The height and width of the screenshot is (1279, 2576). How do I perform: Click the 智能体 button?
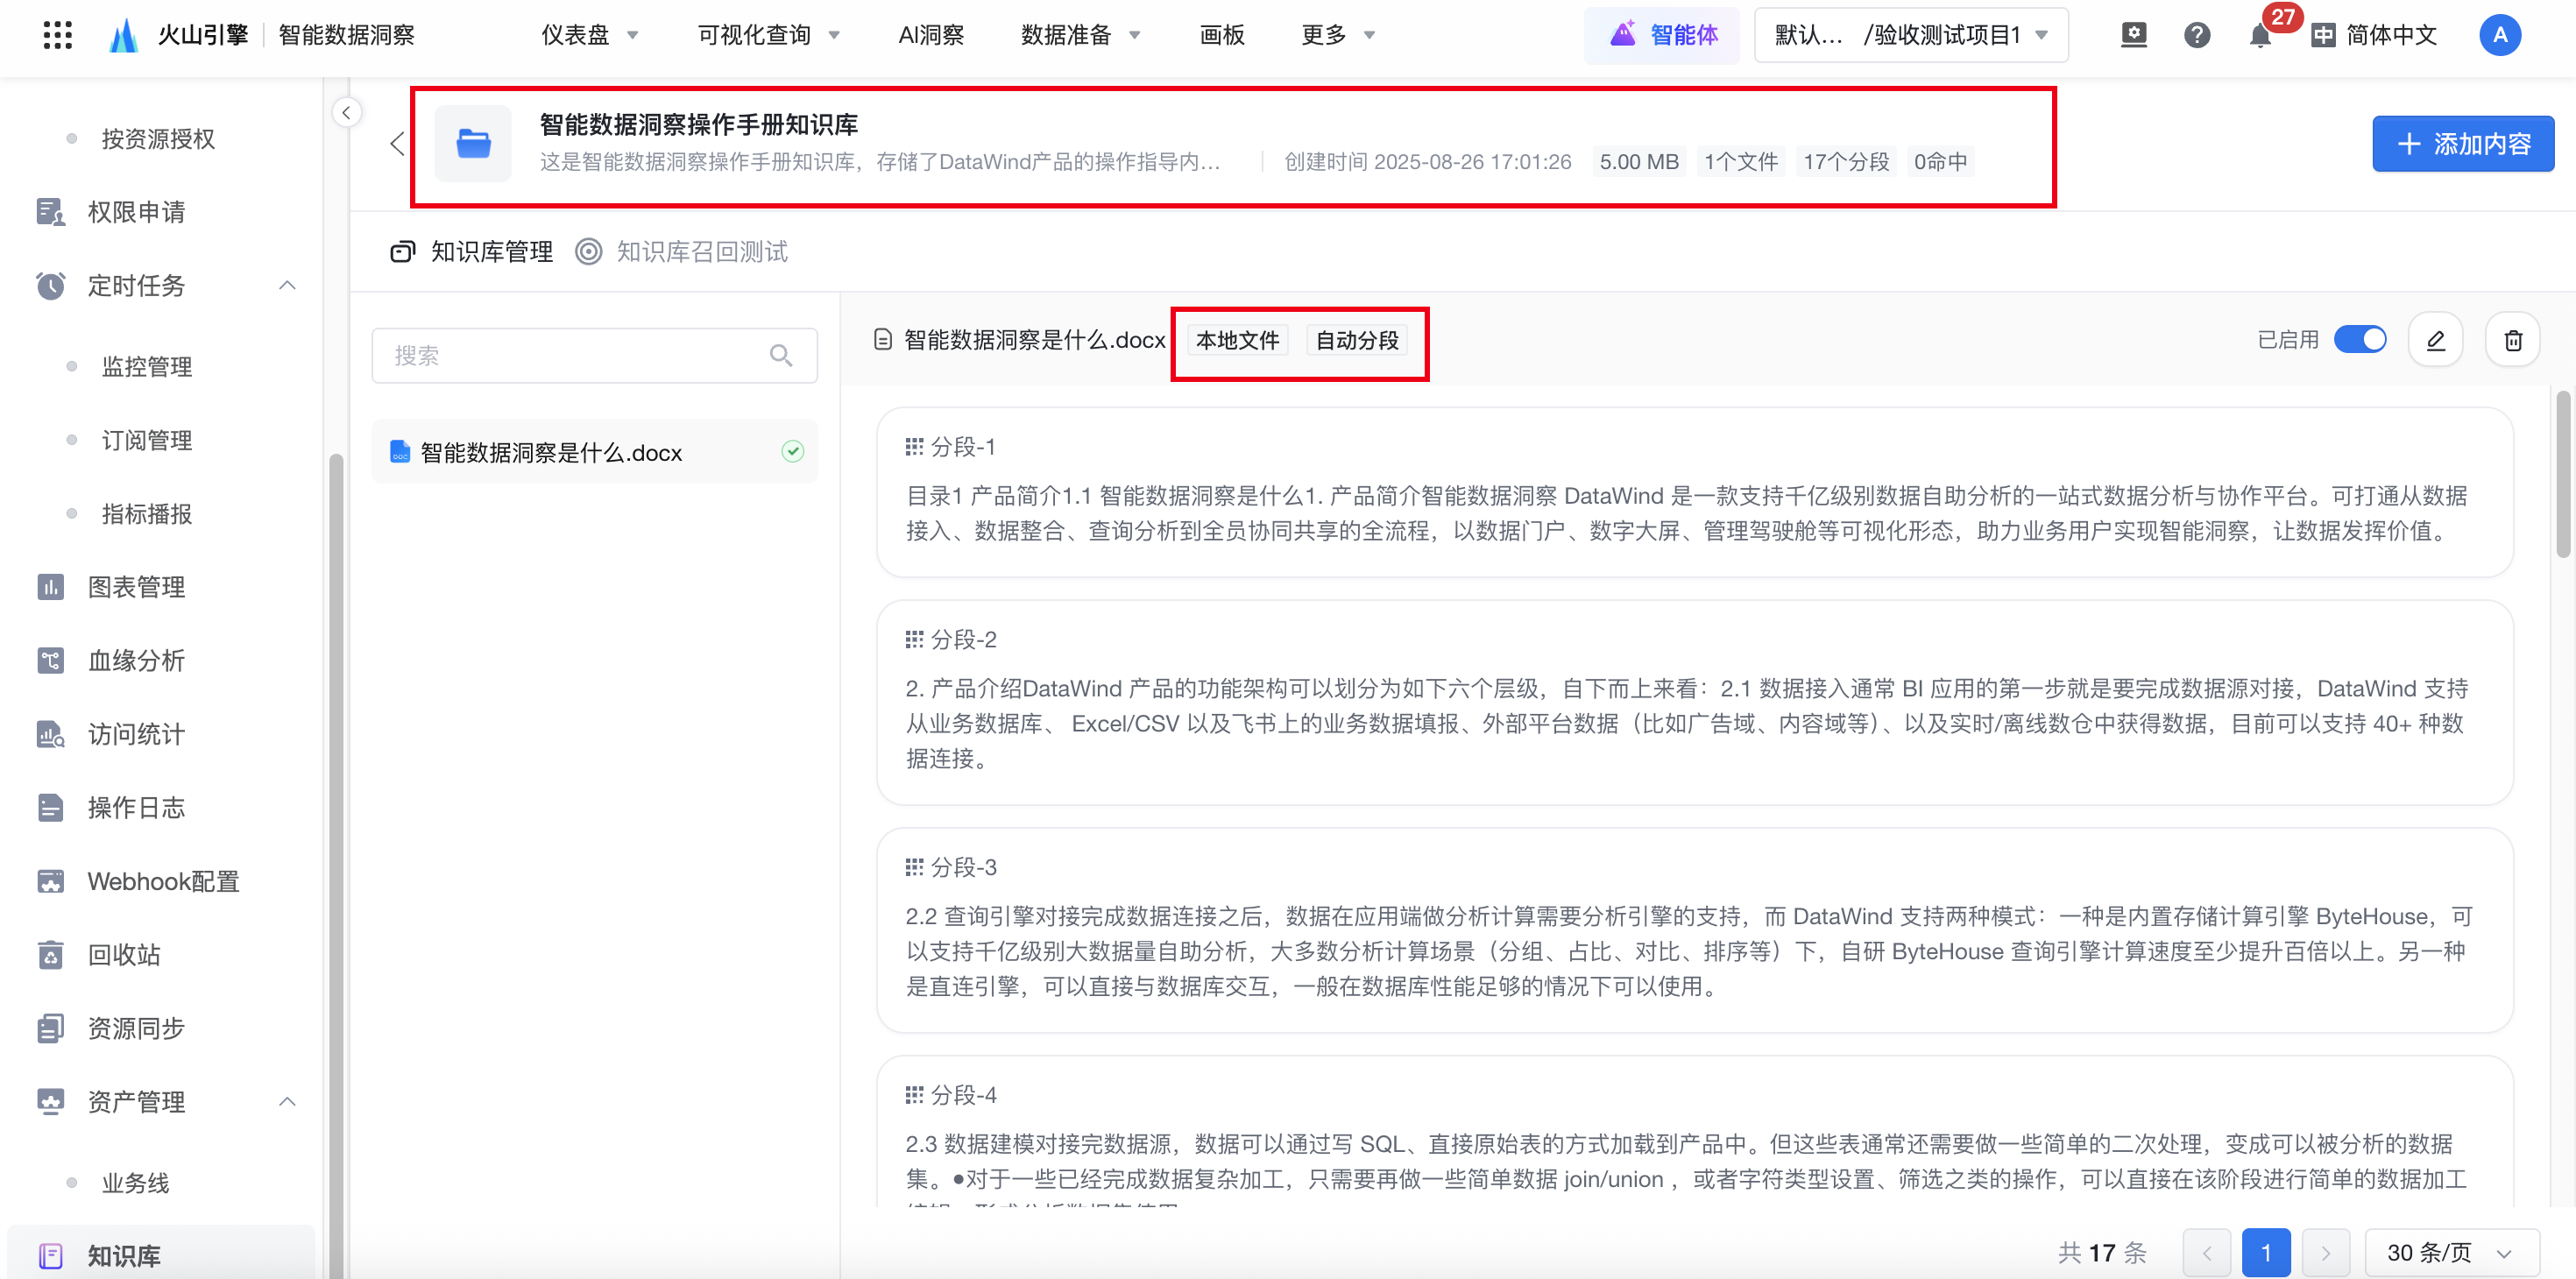1662,36
